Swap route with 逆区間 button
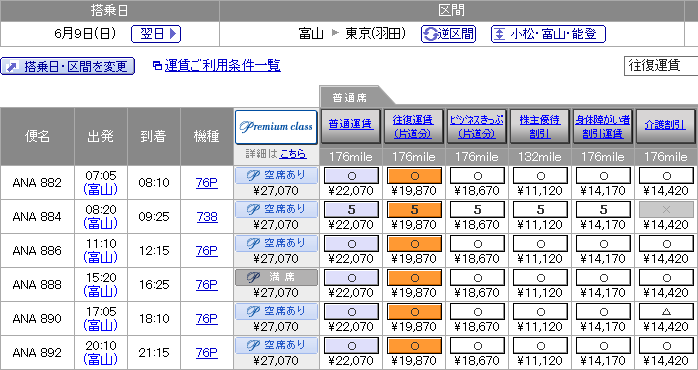The height and width of the screenshot is (370, 698). [448, 34]
